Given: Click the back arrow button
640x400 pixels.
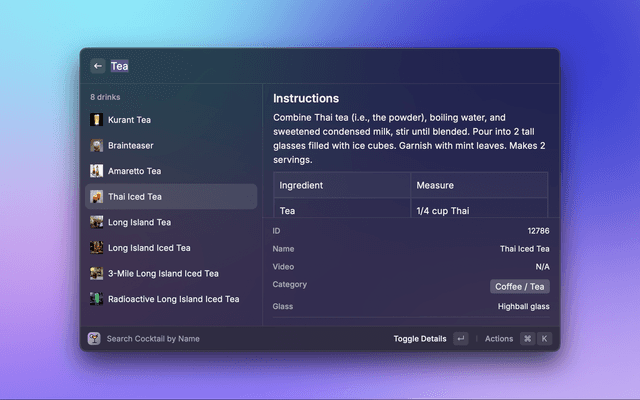Looking at the screenshot, I should (x=98, y=66).
